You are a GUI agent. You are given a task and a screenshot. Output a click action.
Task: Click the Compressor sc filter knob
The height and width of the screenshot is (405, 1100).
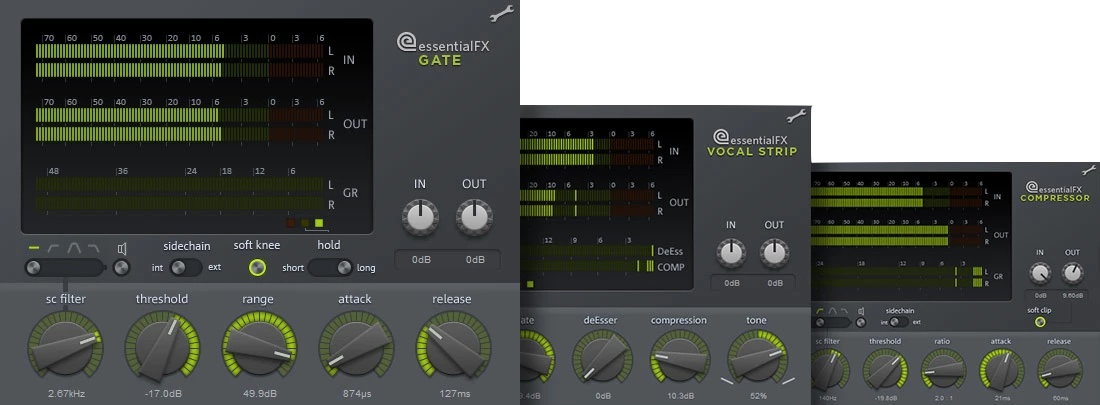tap(831, 370)
